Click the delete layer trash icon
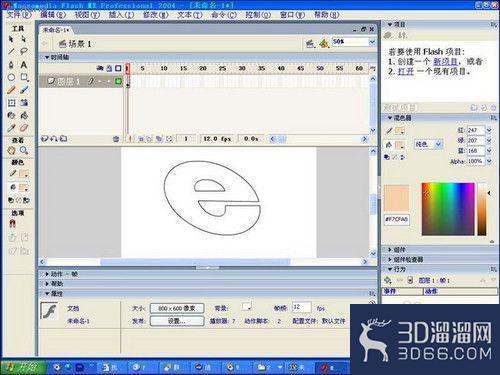The image size is (500, 375). click(116, 139)
